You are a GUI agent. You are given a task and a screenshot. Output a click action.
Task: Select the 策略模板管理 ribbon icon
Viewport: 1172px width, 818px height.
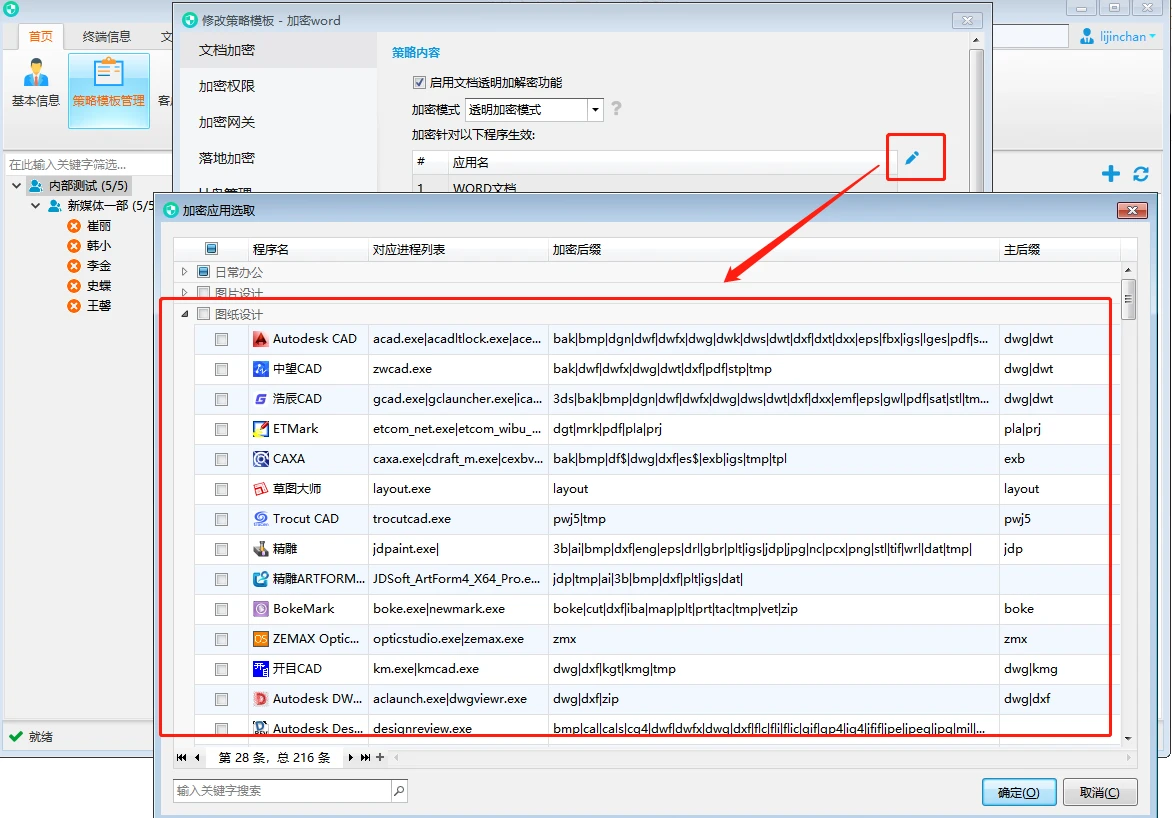point(109,90)
